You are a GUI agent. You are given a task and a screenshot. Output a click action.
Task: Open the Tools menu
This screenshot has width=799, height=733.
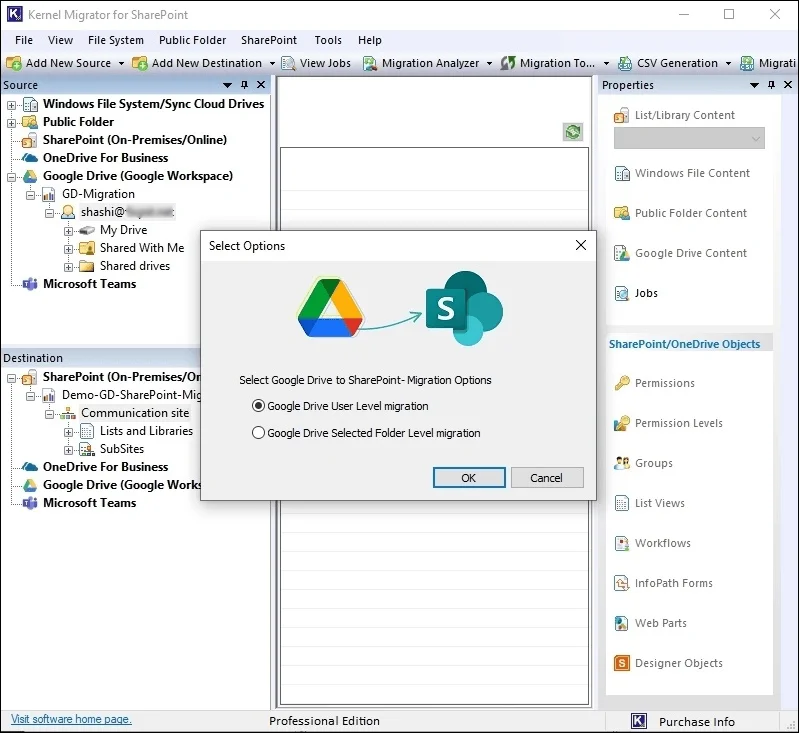328,40
